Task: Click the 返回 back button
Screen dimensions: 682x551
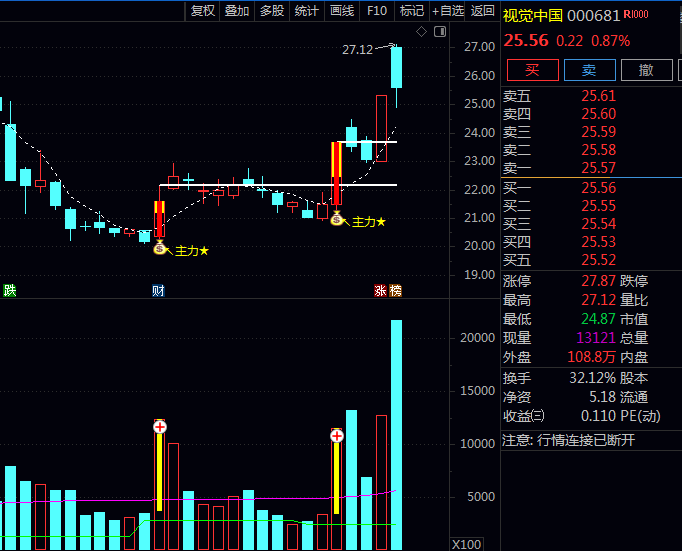Action: tap(482, 10)
